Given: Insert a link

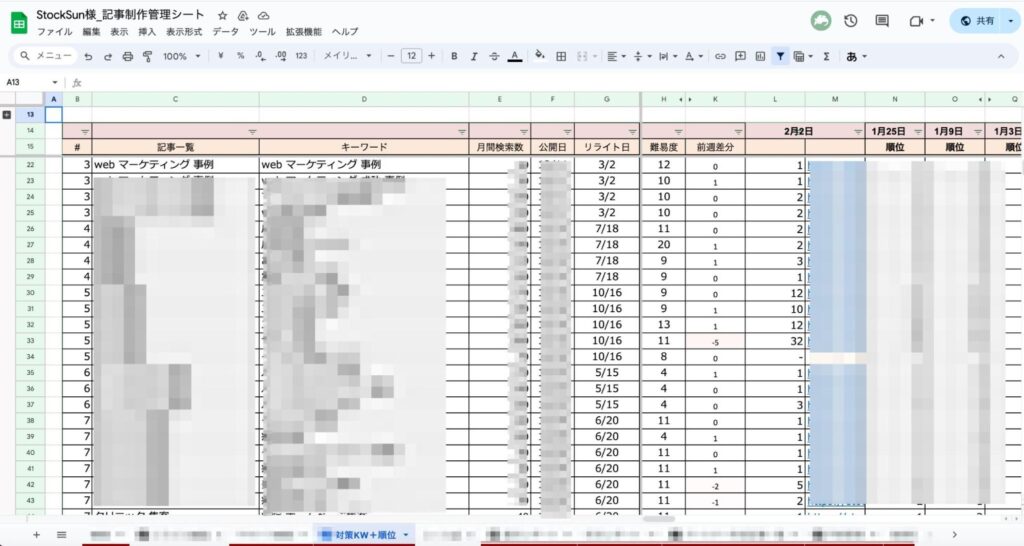Looking at the screenshot, I should coord(720,56).
